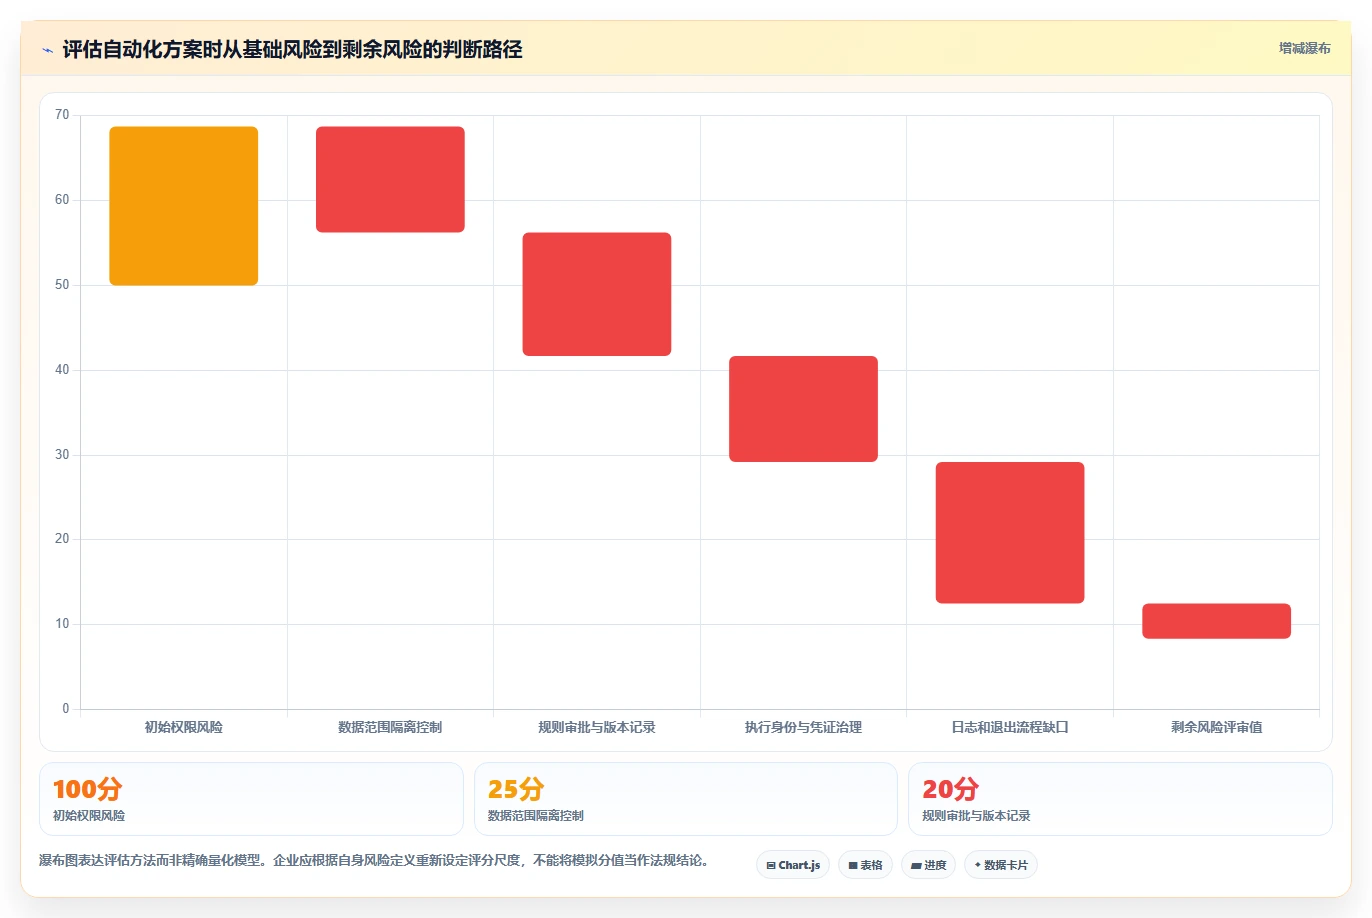Click the 进度 tag chip

point(929,865)
